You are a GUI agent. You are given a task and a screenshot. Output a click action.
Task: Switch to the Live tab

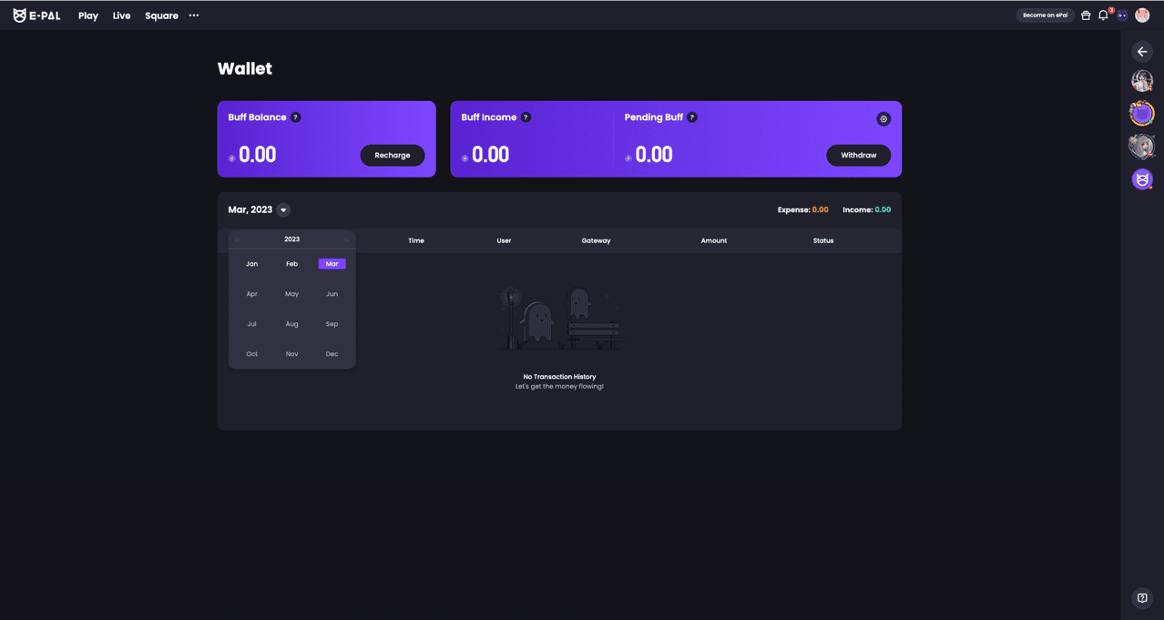[x=121, y=15]
